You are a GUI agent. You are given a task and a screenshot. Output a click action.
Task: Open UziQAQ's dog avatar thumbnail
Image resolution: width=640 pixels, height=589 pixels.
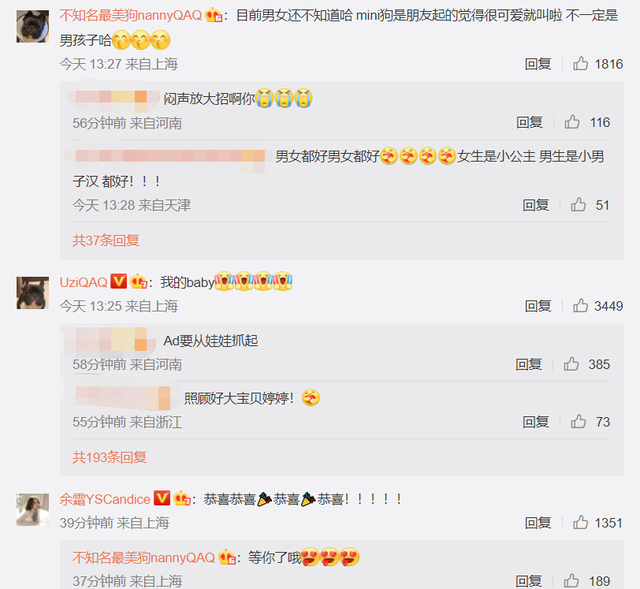pos(33,293)
